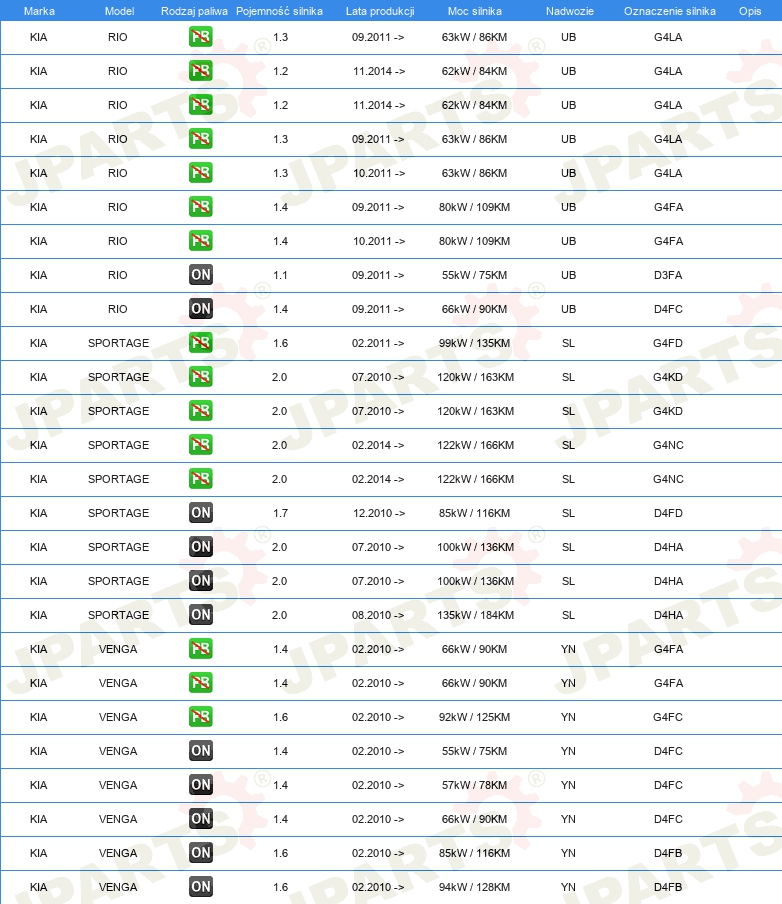Viewport: 782px width, 904px height.
Task: Select the G4FD engine code cell
Action: tap(668, 343)
